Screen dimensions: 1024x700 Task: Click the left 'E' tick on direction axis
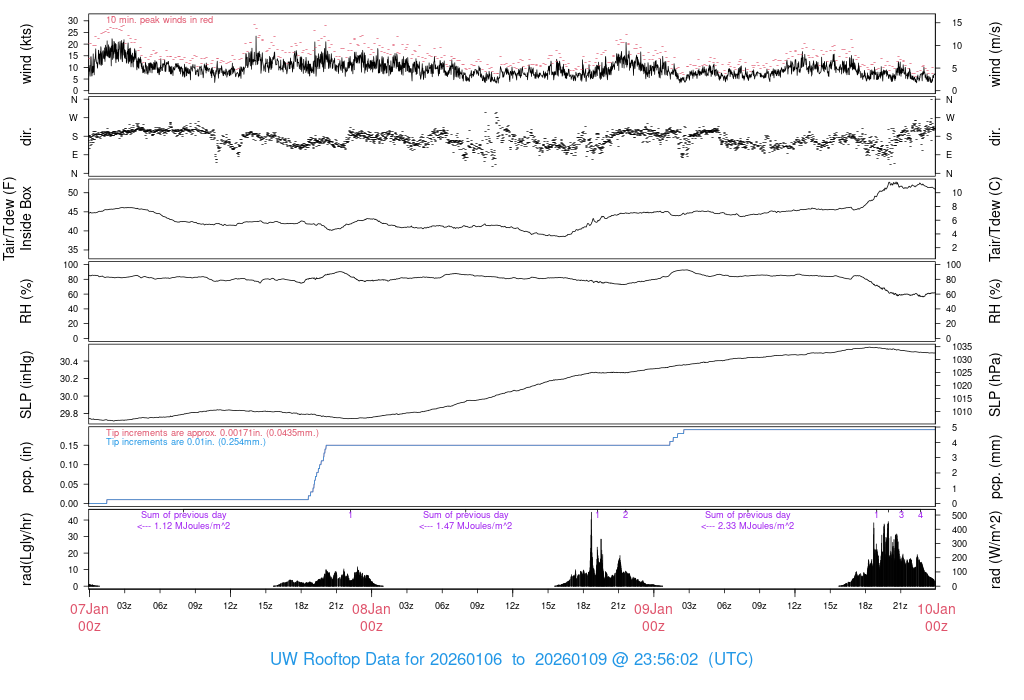click(x=75, y=155)
